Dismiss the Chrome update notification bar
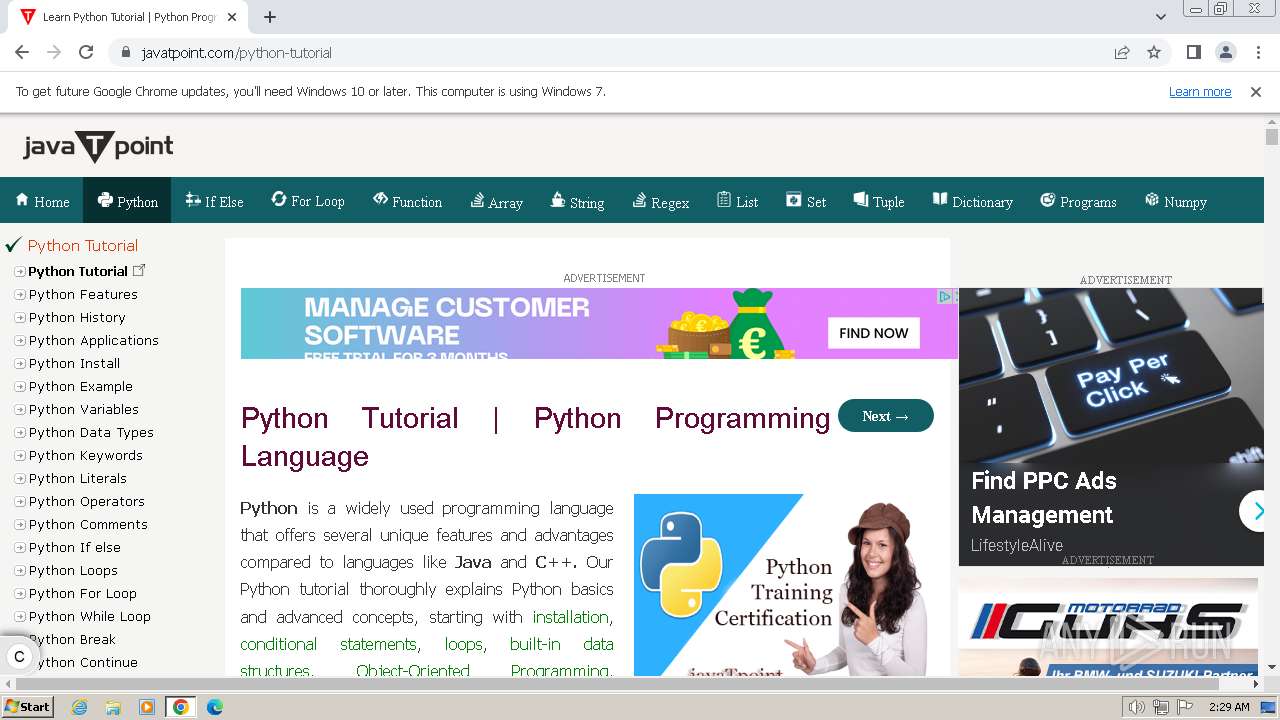This screenshot has height=720, width=1280. [1256, 91]
